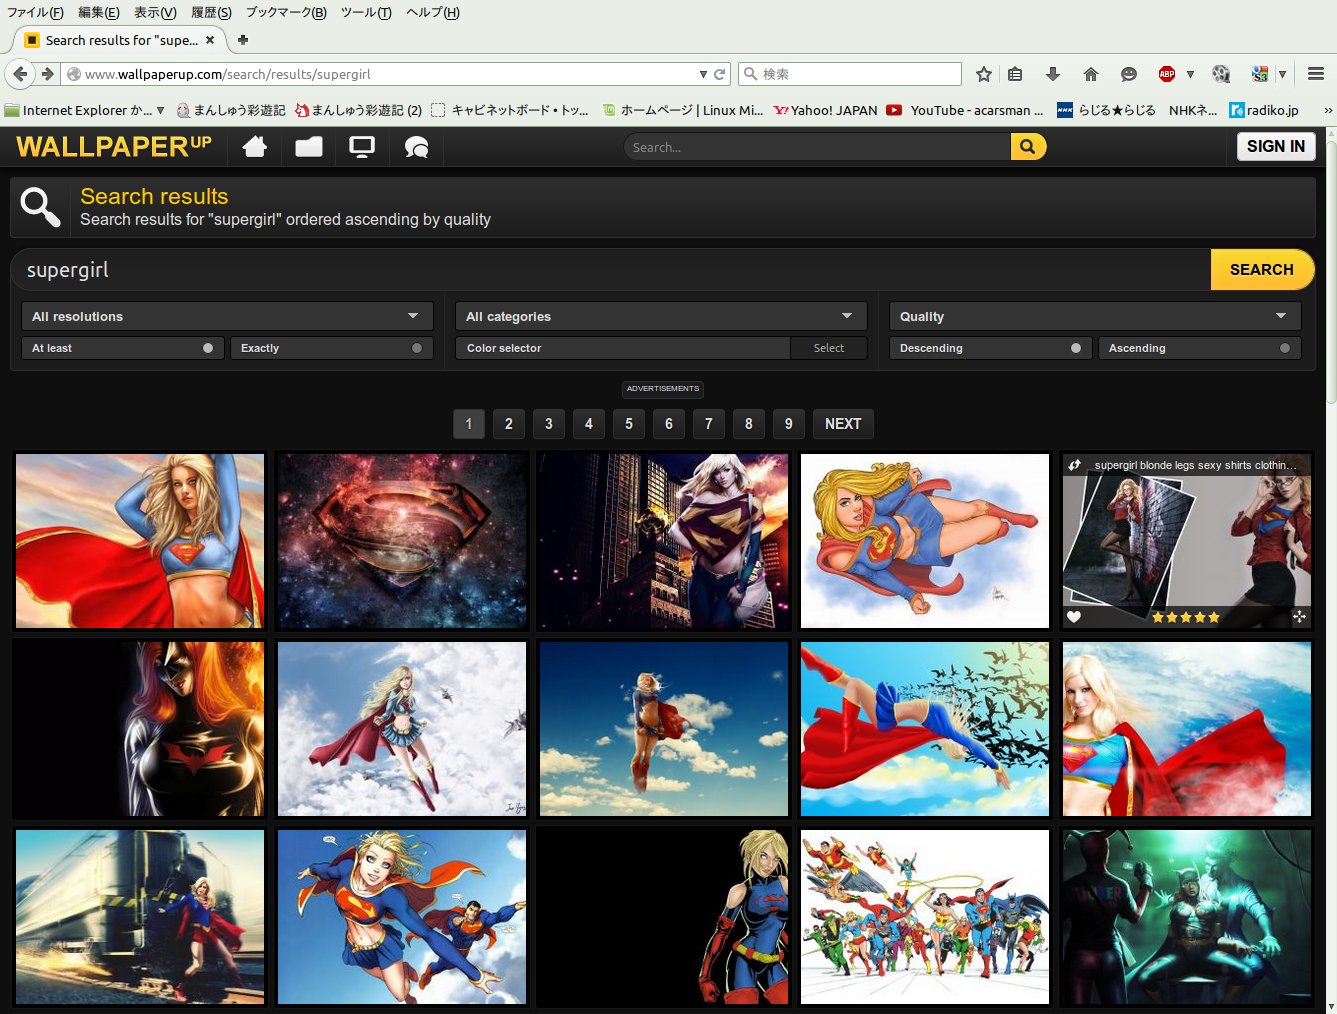Open the folder categories icon in header
Image resolution: width=1337 pixels, height=1014 pixels.
309,147
